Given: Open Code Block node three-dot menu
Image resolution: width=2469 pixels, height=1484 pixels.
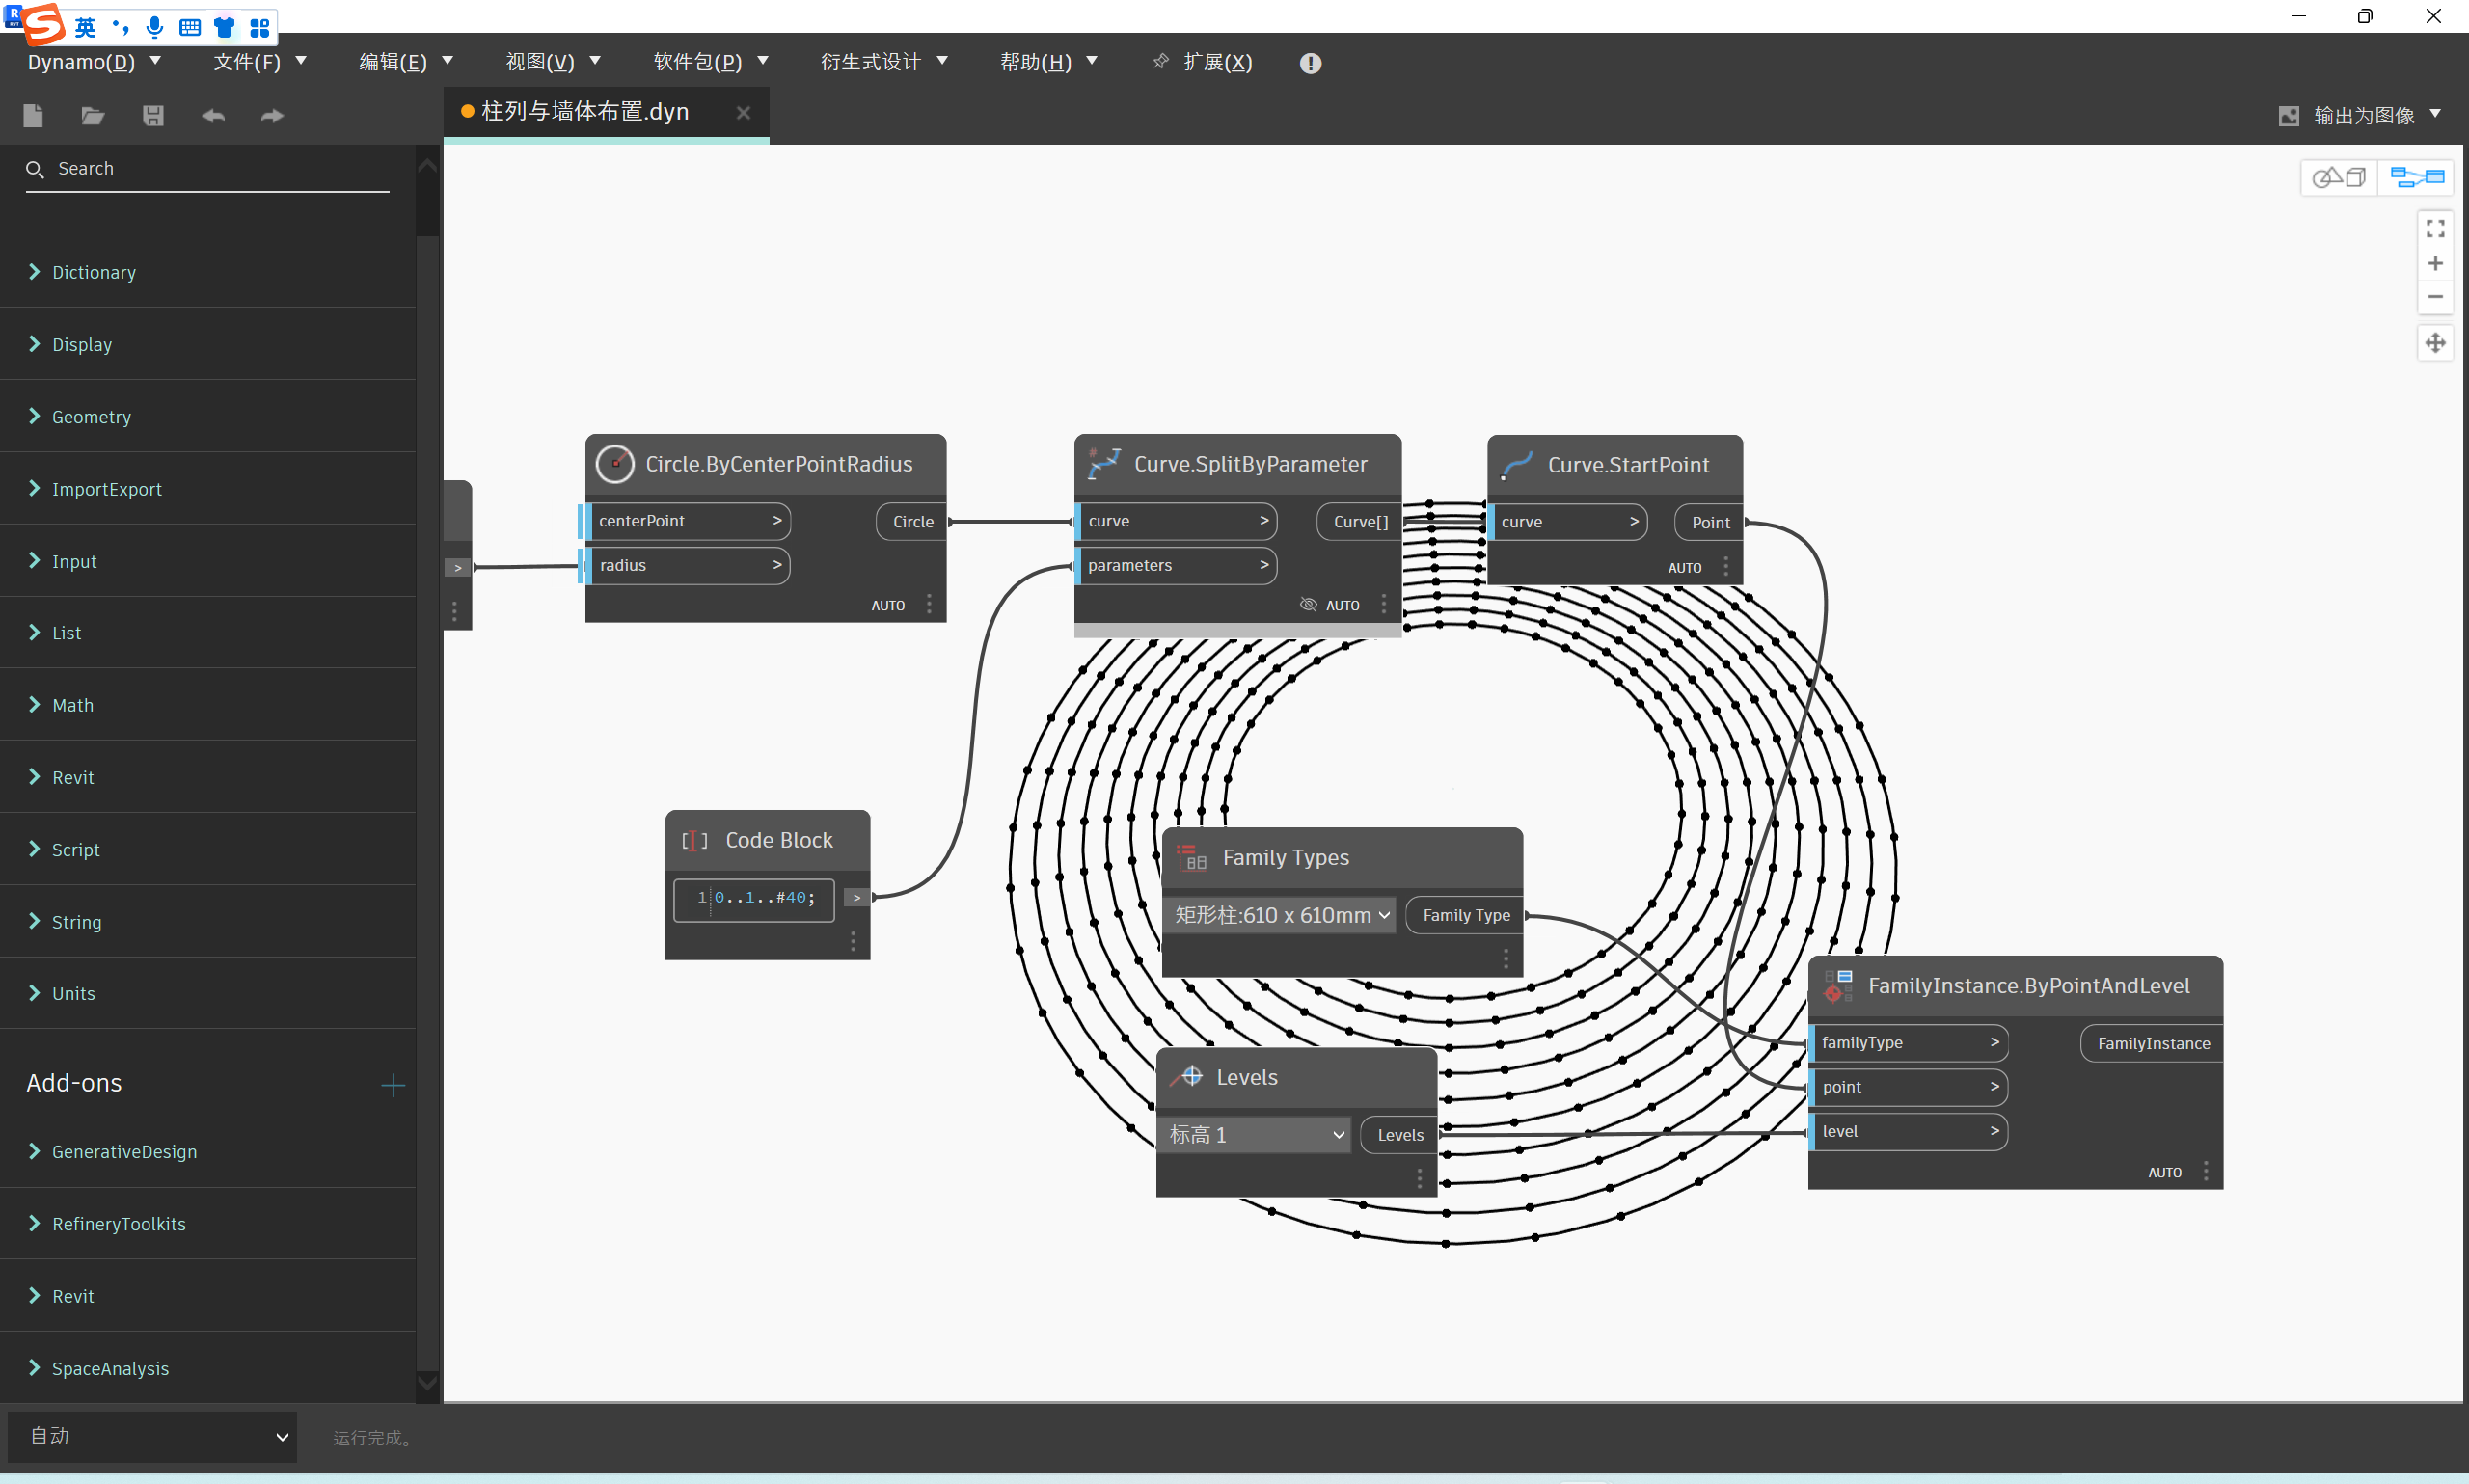Looking at the screenshot, I should (853, 941).
